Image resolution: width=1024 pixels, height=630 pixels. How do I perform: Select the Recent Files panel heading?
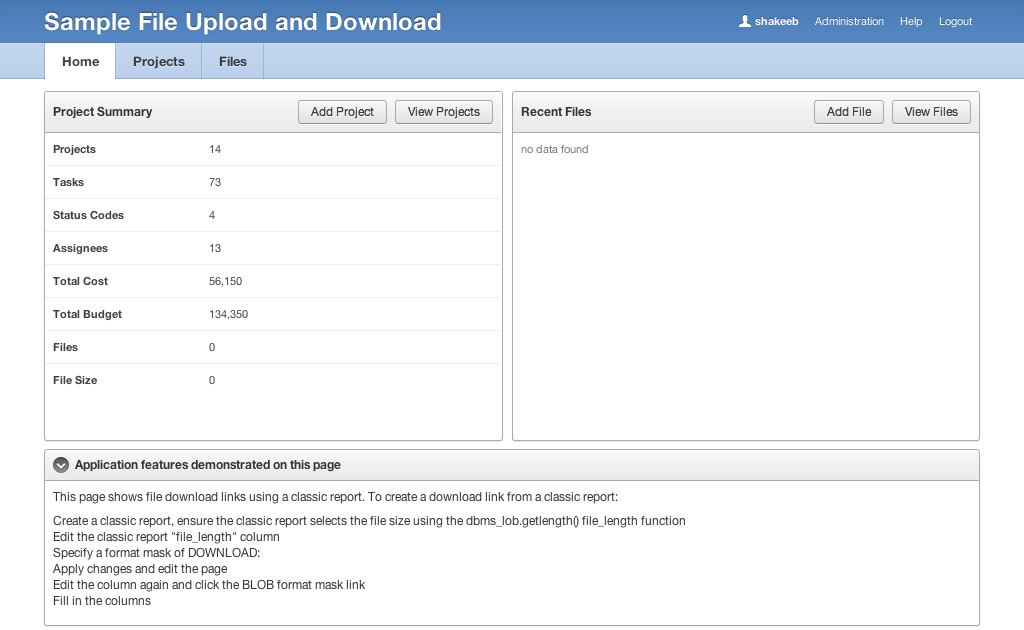tap(556, 112)
